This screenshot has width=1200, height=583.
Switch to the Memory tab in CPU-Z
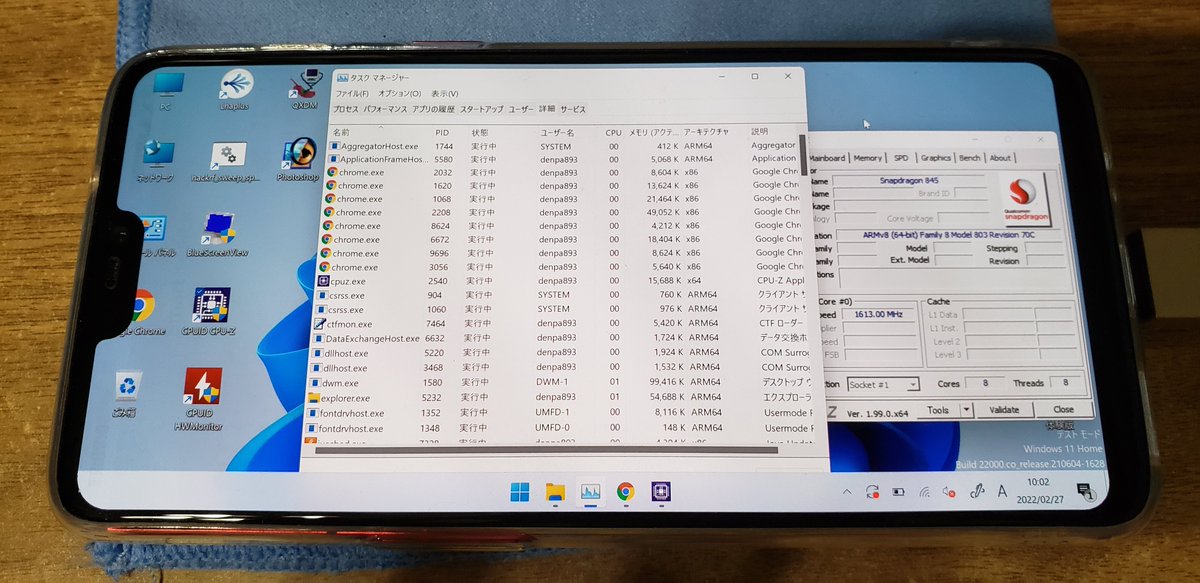tap(867, 158)
